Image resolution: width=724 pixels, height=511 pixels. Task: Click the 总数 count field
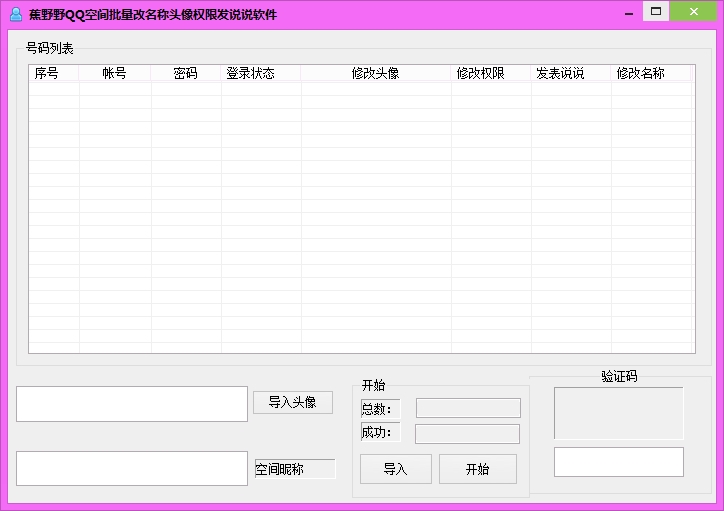[468, 408]
